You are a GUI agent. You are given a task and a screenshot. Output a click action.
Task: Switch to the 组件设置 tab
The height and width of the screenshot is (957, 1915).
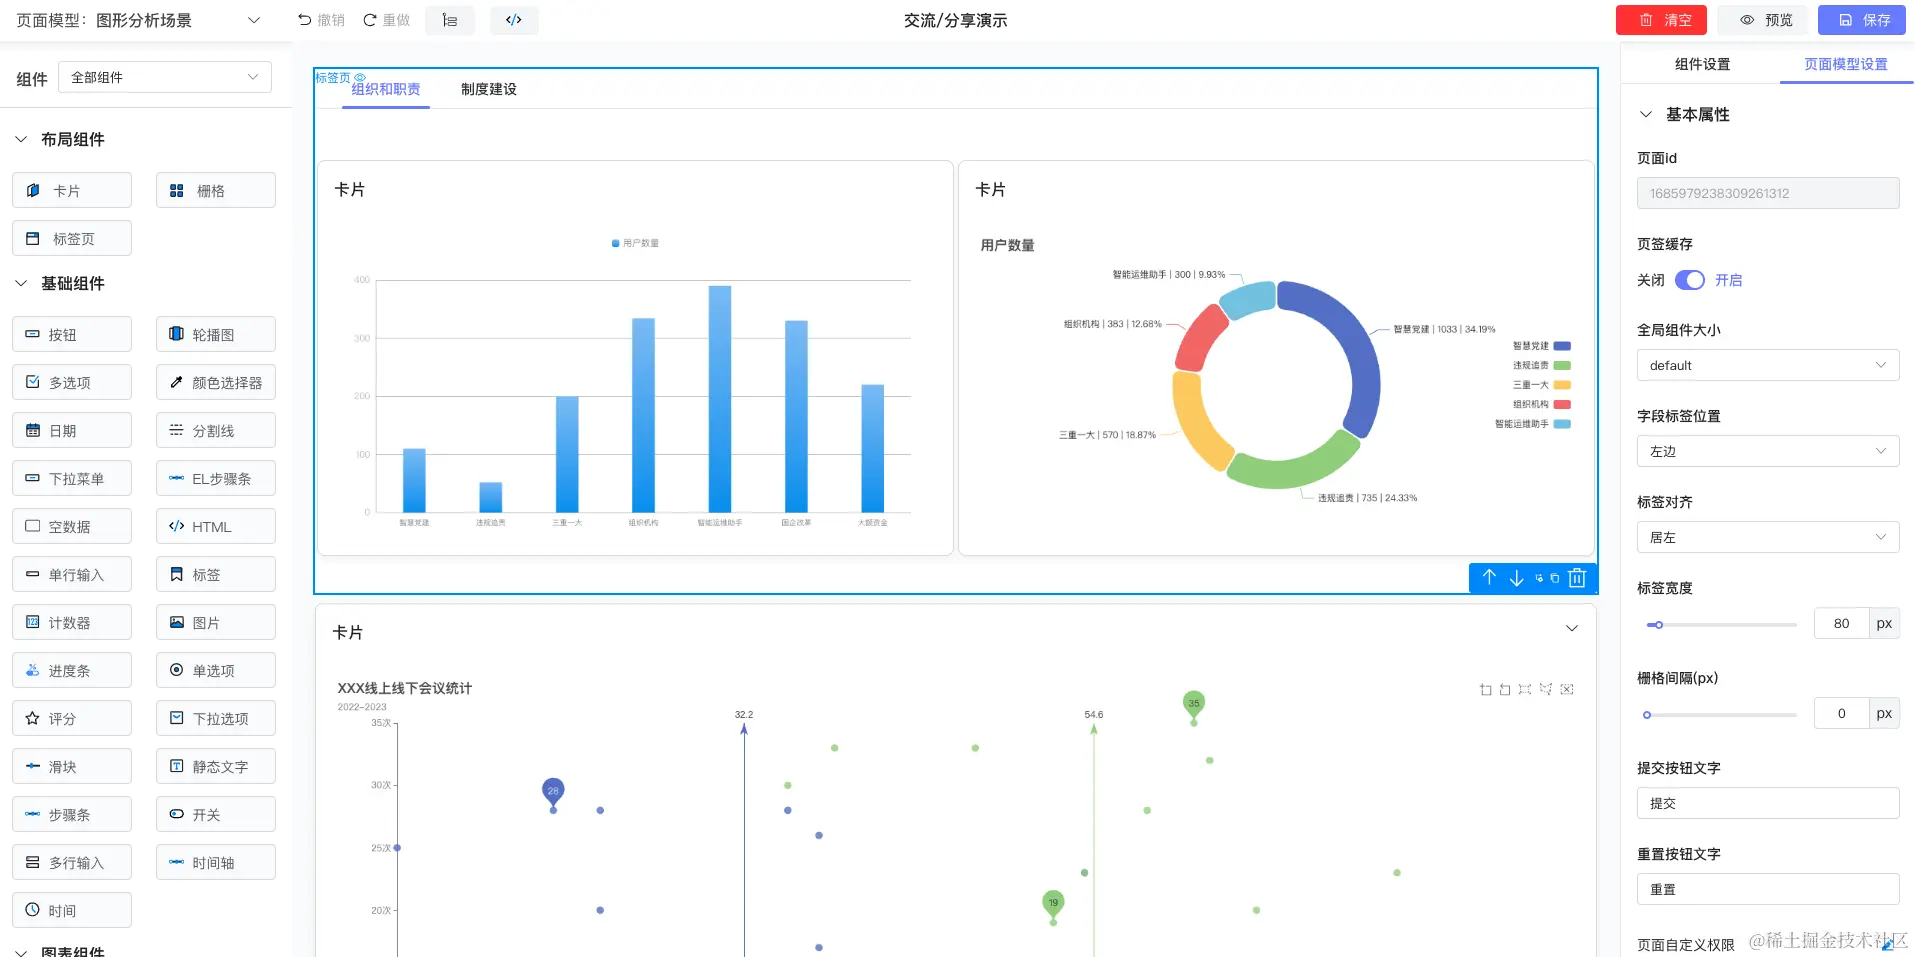[1702, 64]
